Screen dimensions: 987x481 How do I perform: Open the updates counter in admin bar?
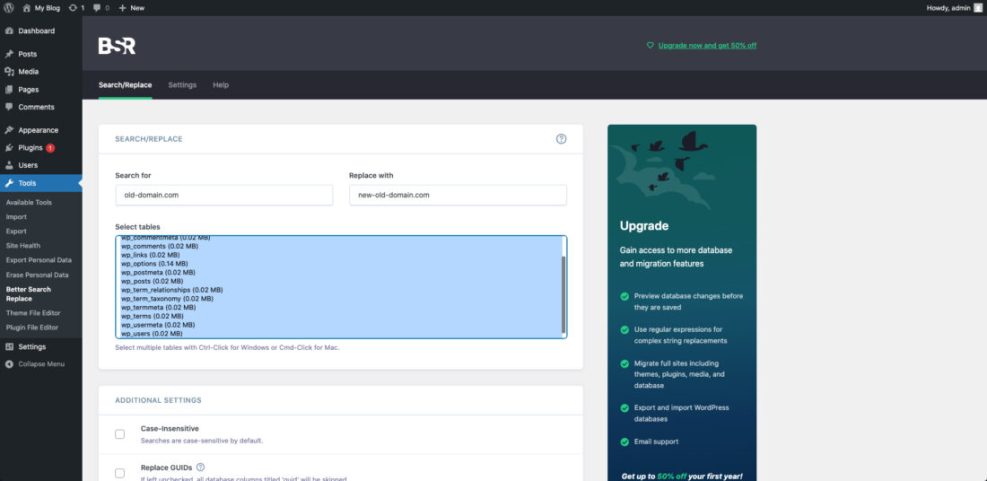[77, 8]
